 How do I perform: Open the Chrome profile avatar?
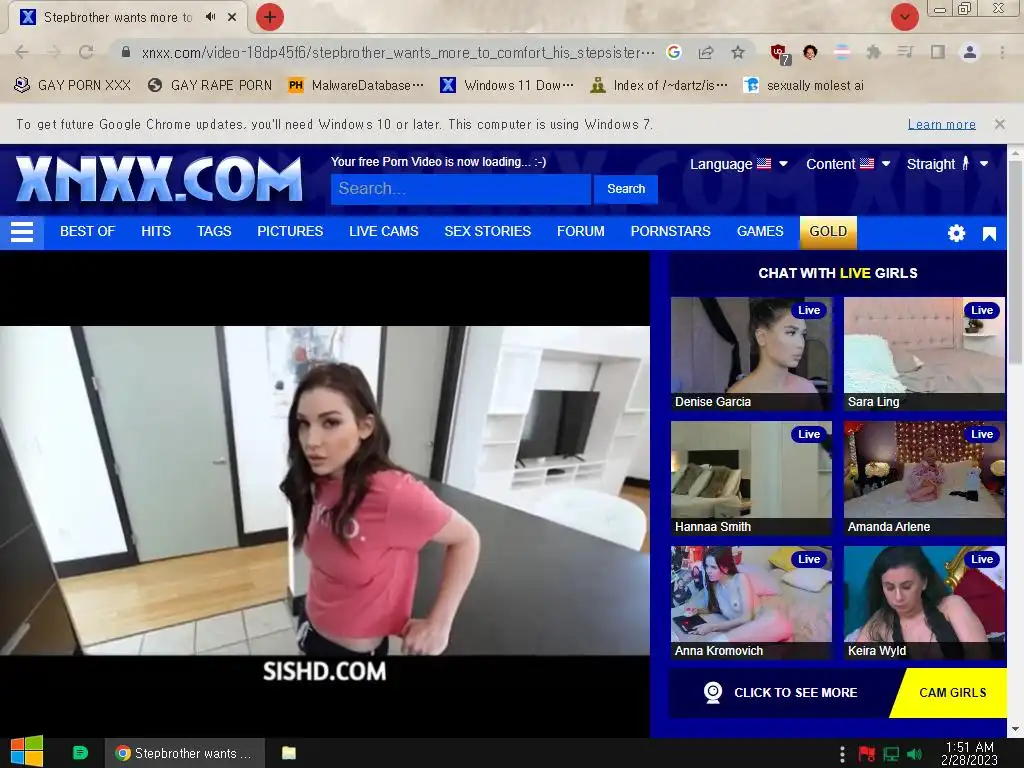(970, 52)
